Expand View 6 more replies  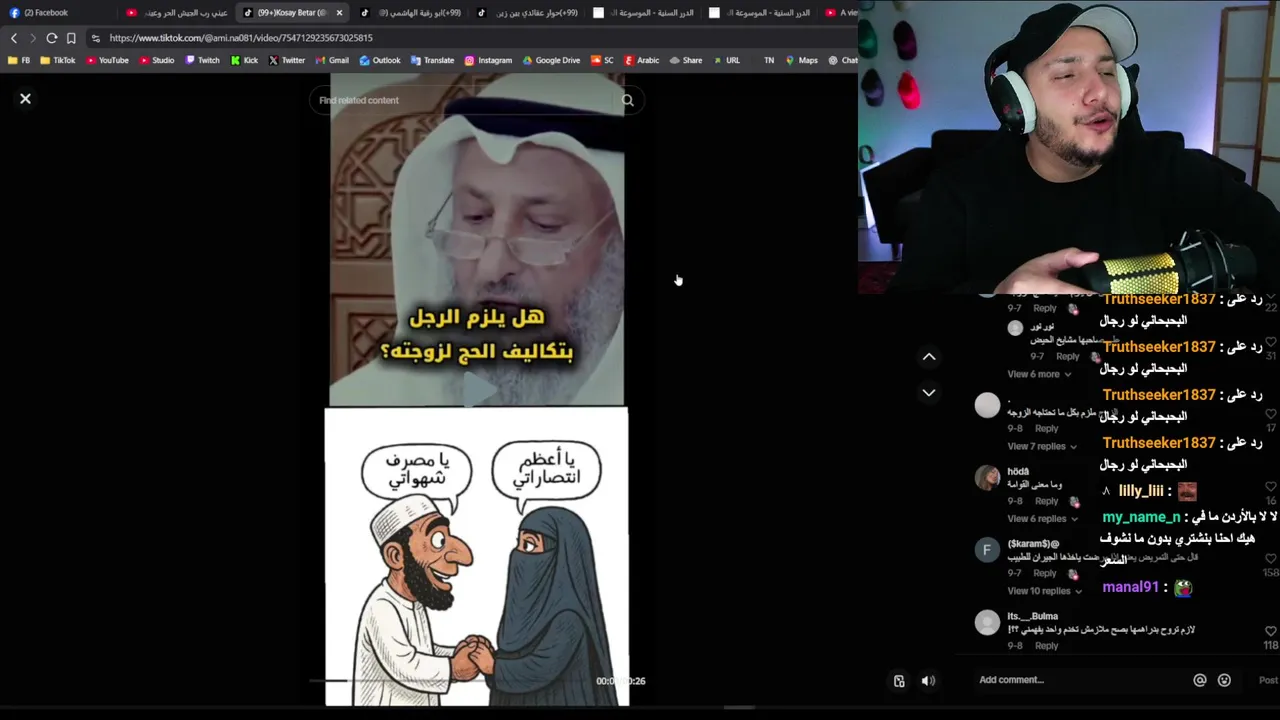(1039, 374)
